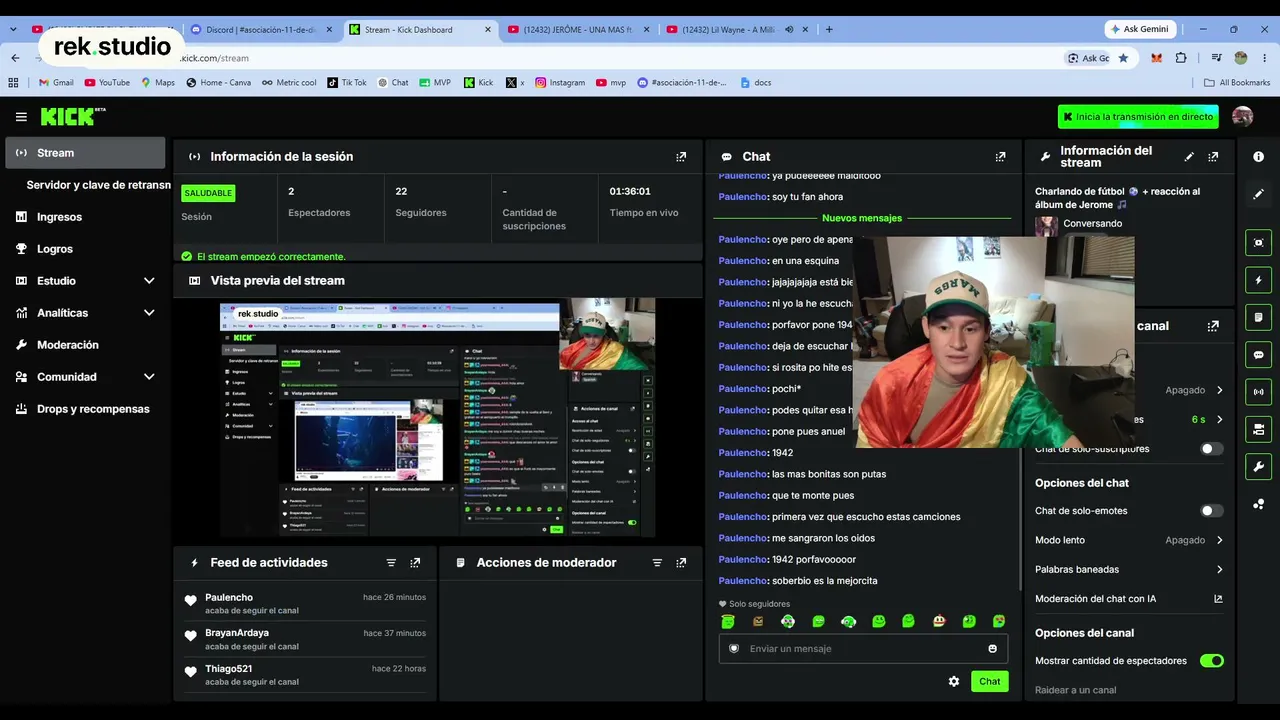Toggle the moderator actions widget icon
1280x720 pixels.
(1258, 317)
